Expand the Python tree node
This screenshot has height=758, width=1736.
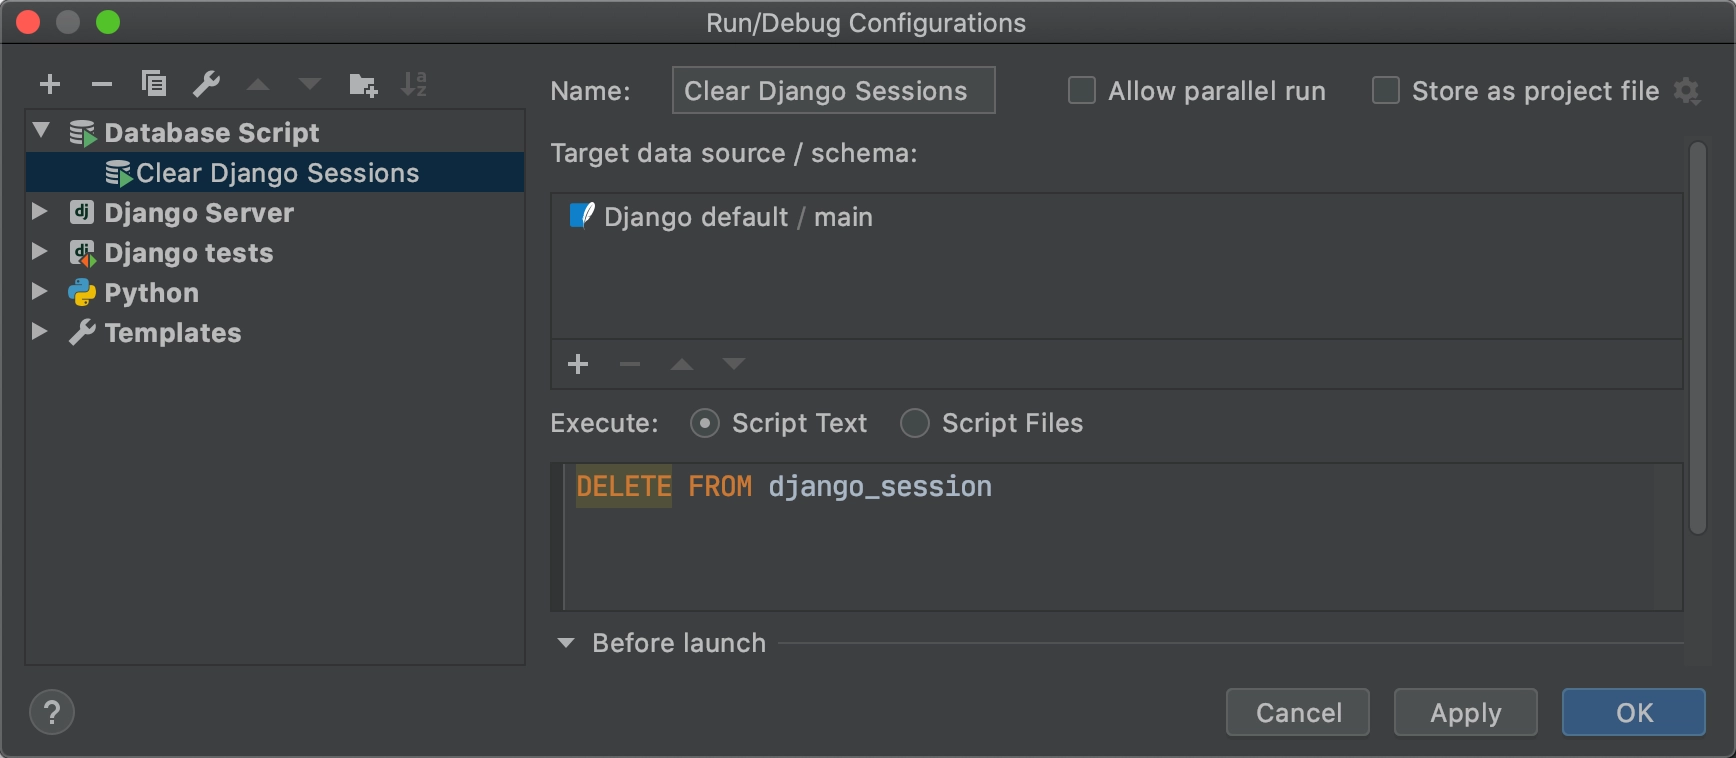pos(40,291)
